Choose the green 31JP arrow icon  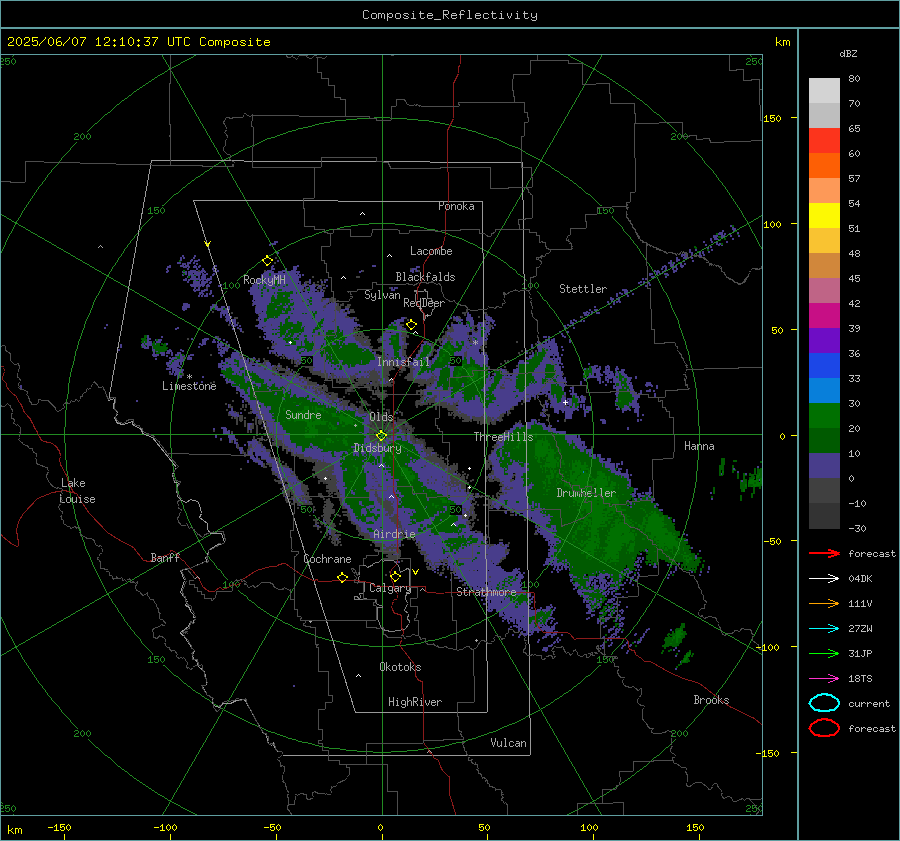(x=824, y=653)
